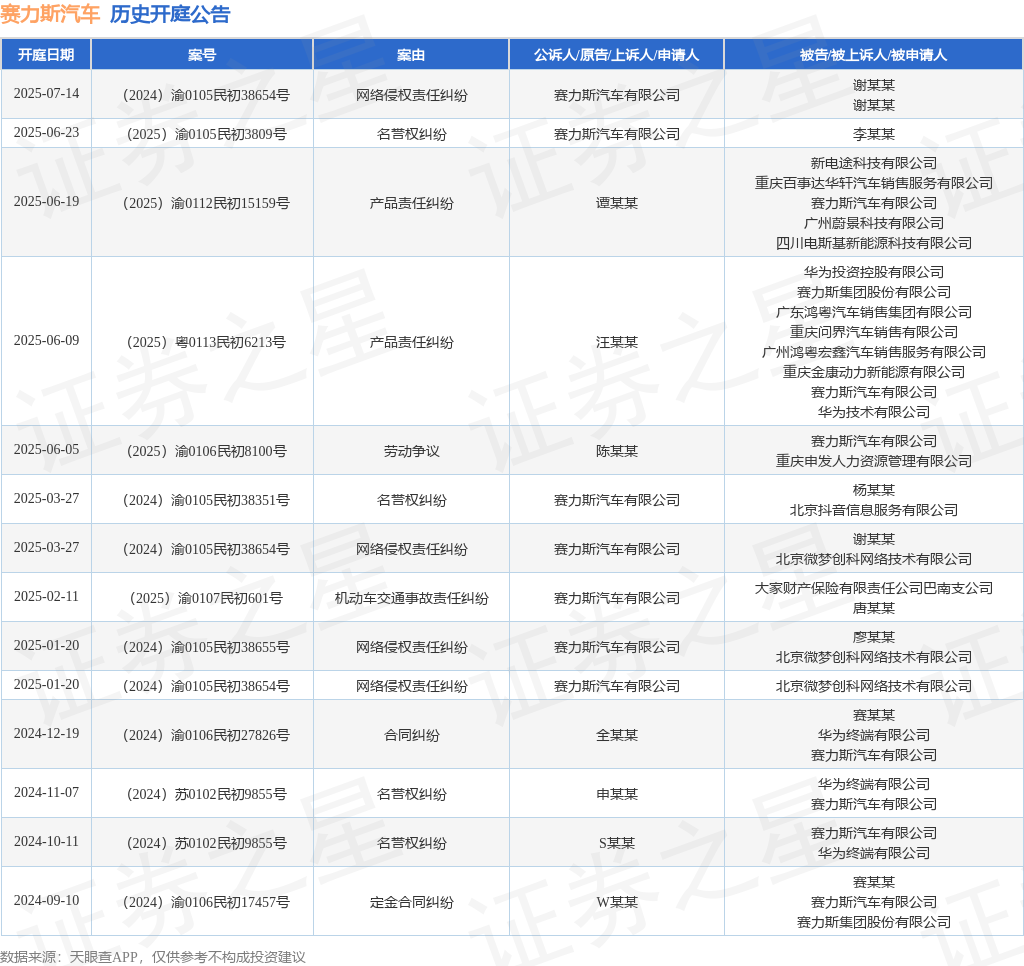Image resolution: width=1024 pixels, height=966 pixels.
Task: Click case number (2024)渝0106民初17457号
Action: (x=206, y=902)
